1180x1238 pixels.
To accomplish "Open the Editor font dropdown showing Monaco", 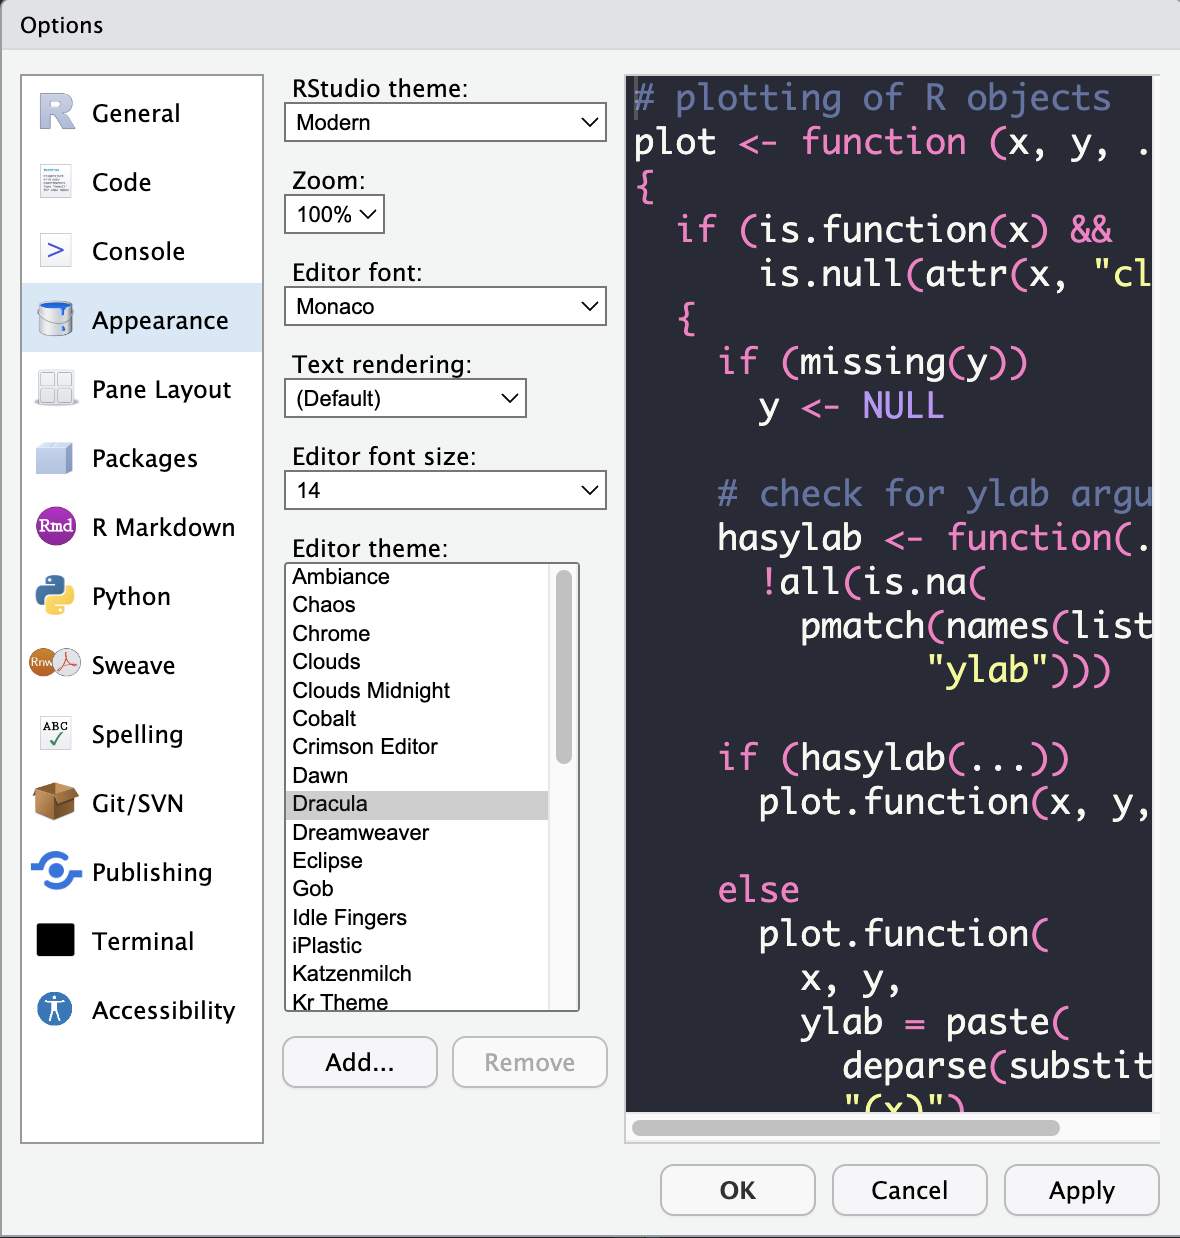I will 445,306.
